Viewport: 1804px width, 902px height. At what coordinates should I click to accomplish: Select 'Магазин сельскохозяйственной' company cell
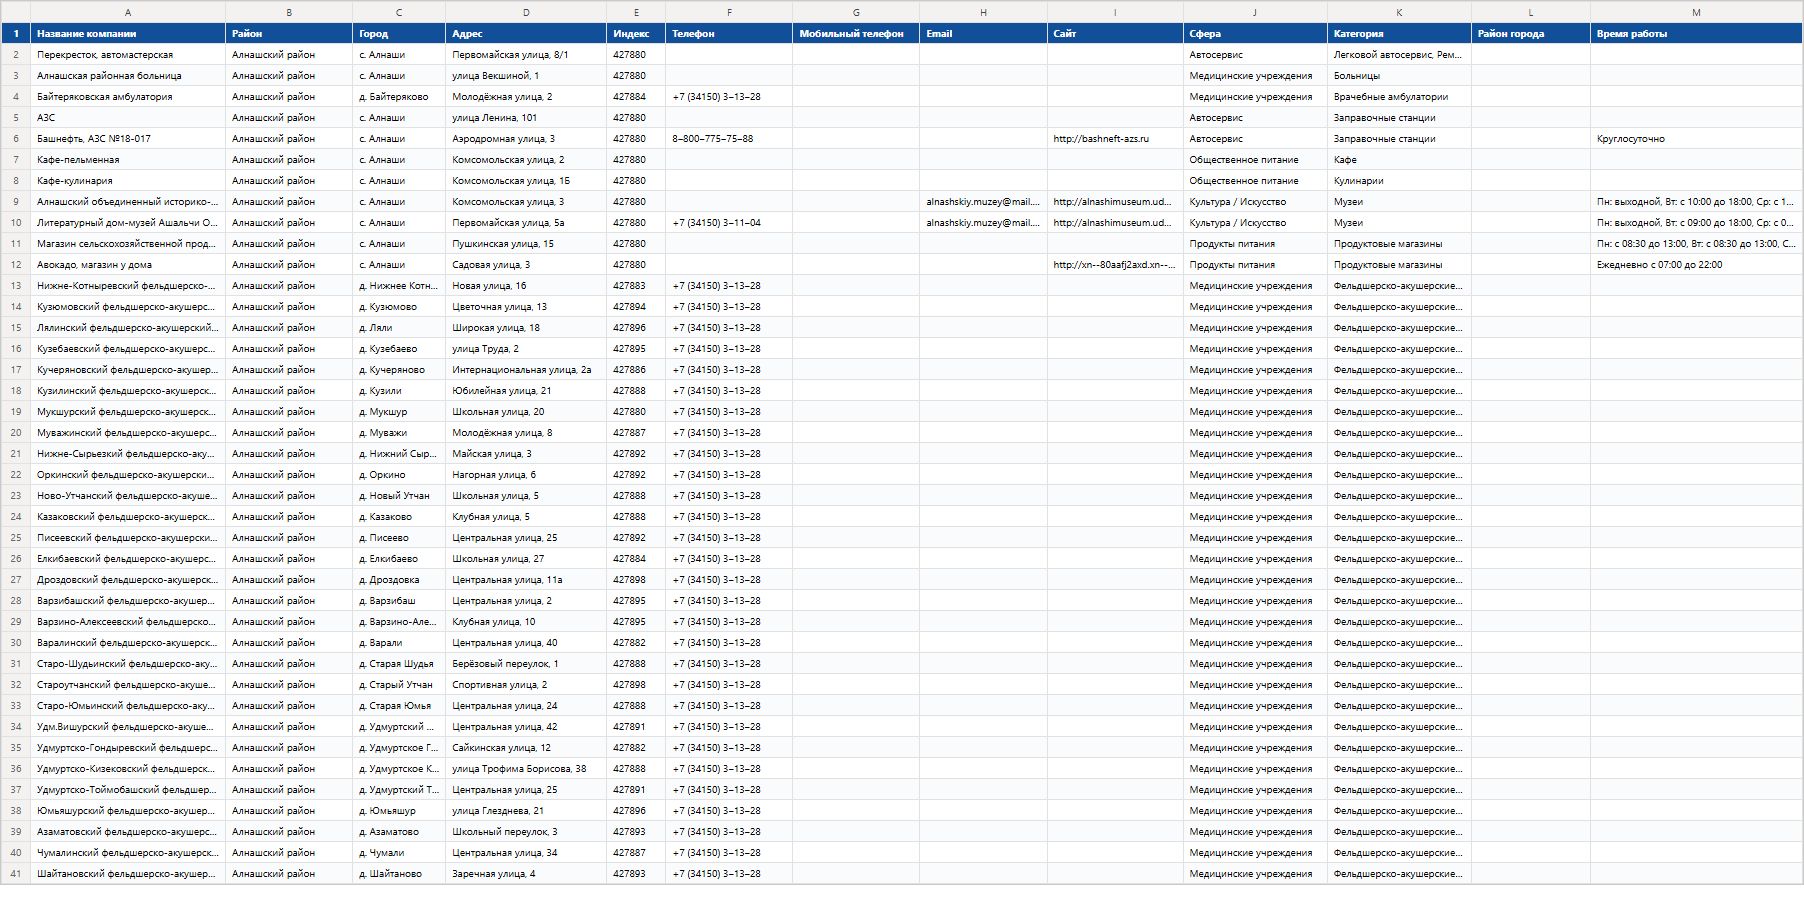pyautogui.click(x=128, y=244)
